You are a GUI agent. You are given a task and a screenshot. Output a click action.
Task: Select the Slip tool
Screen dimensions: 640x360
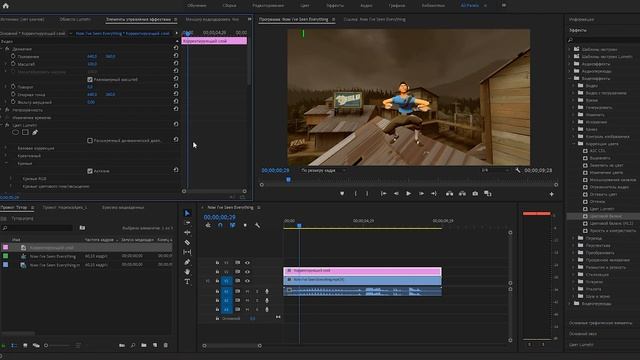[x=187, y=252]
